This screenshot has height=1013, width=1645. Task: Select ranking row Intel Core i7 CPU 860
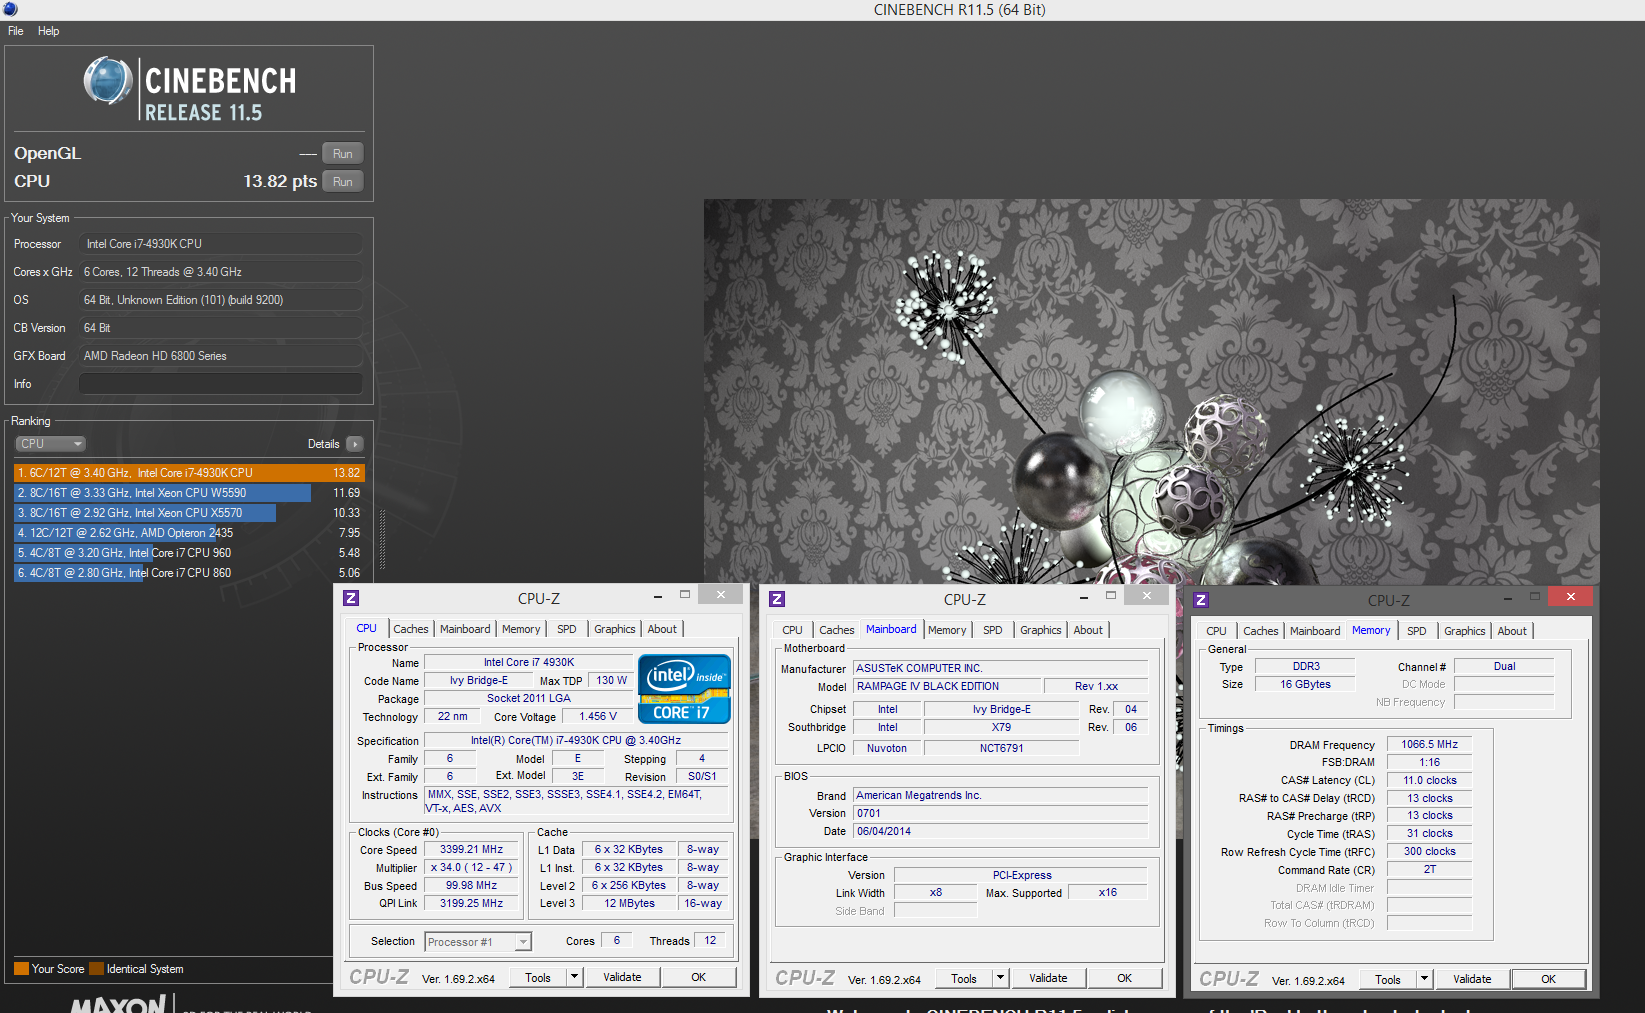189,573
